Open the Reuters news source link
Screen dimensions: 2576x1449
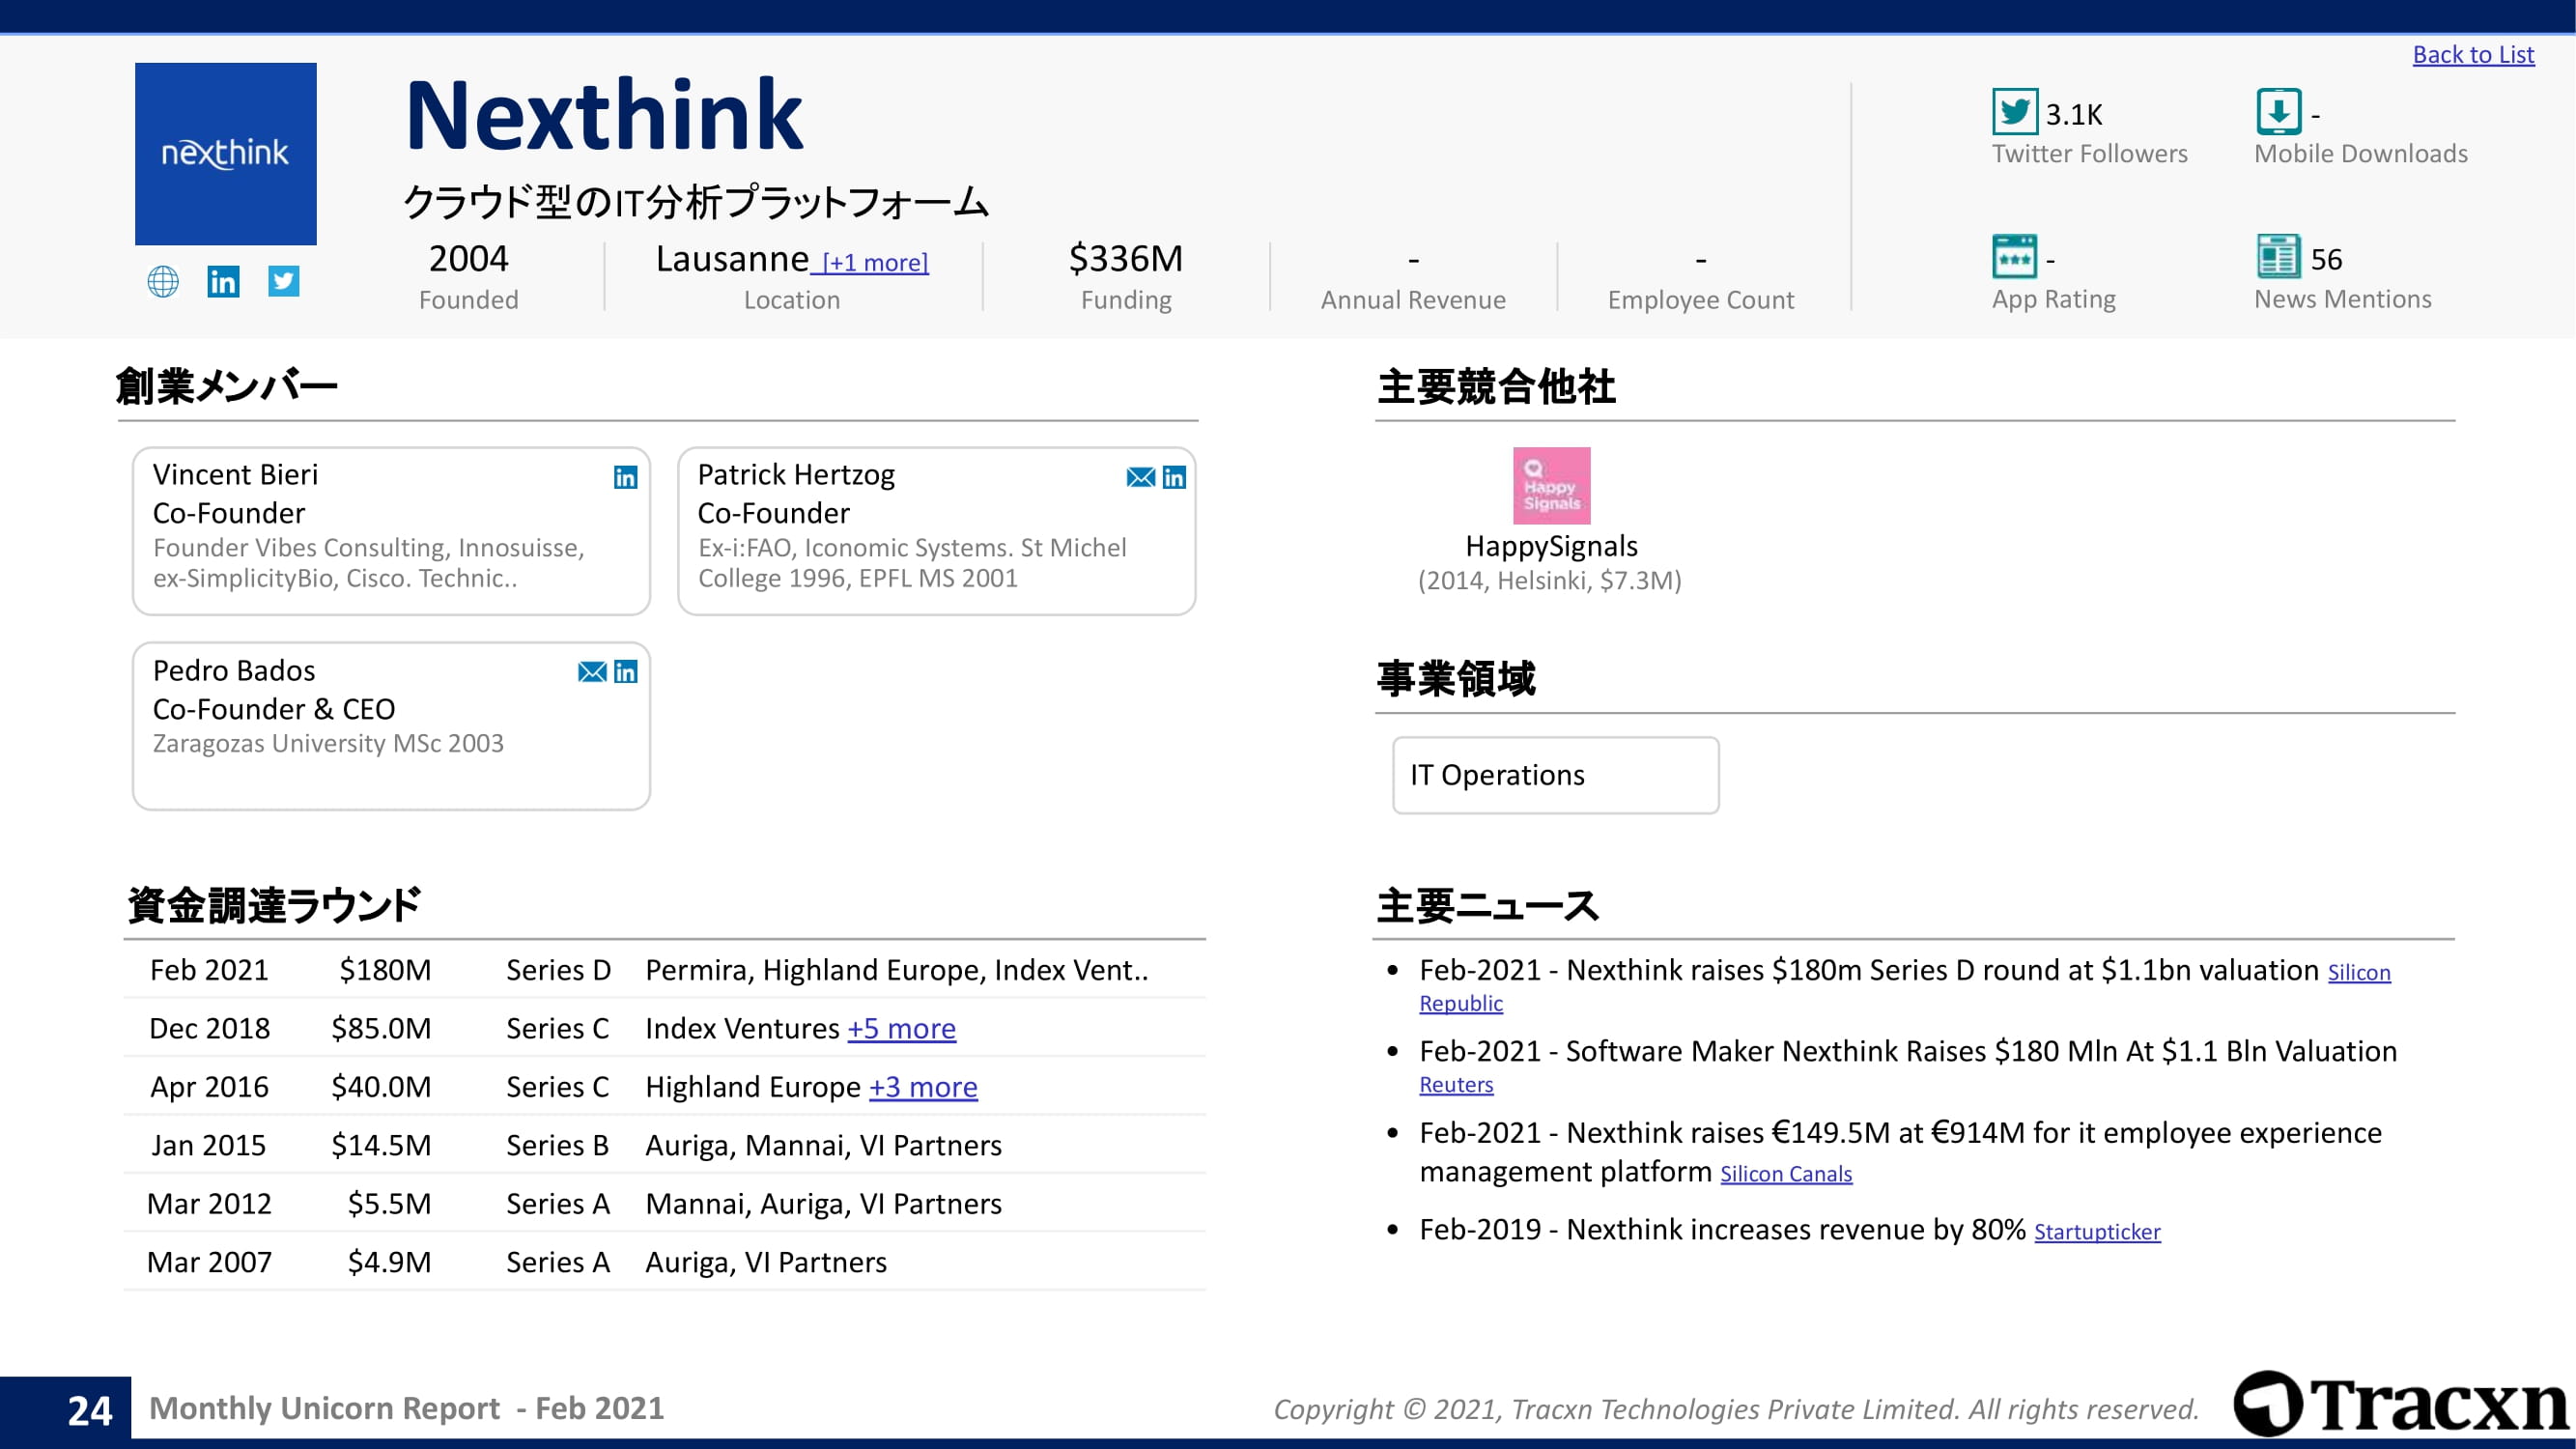[x=1455, y=1085]
